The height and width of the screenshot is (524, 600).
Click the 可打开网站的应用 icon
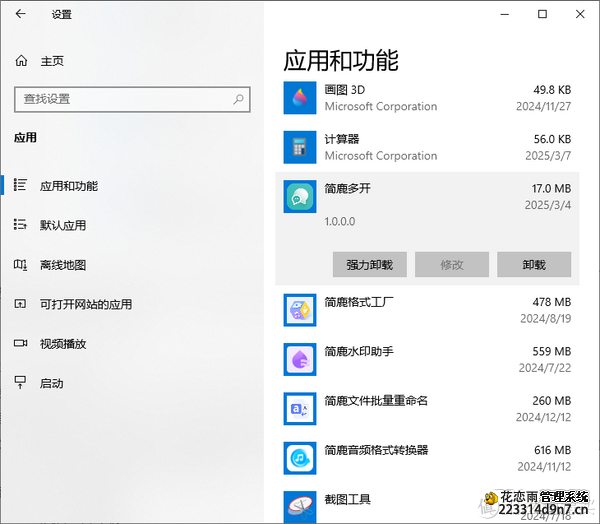click(20, 304)
